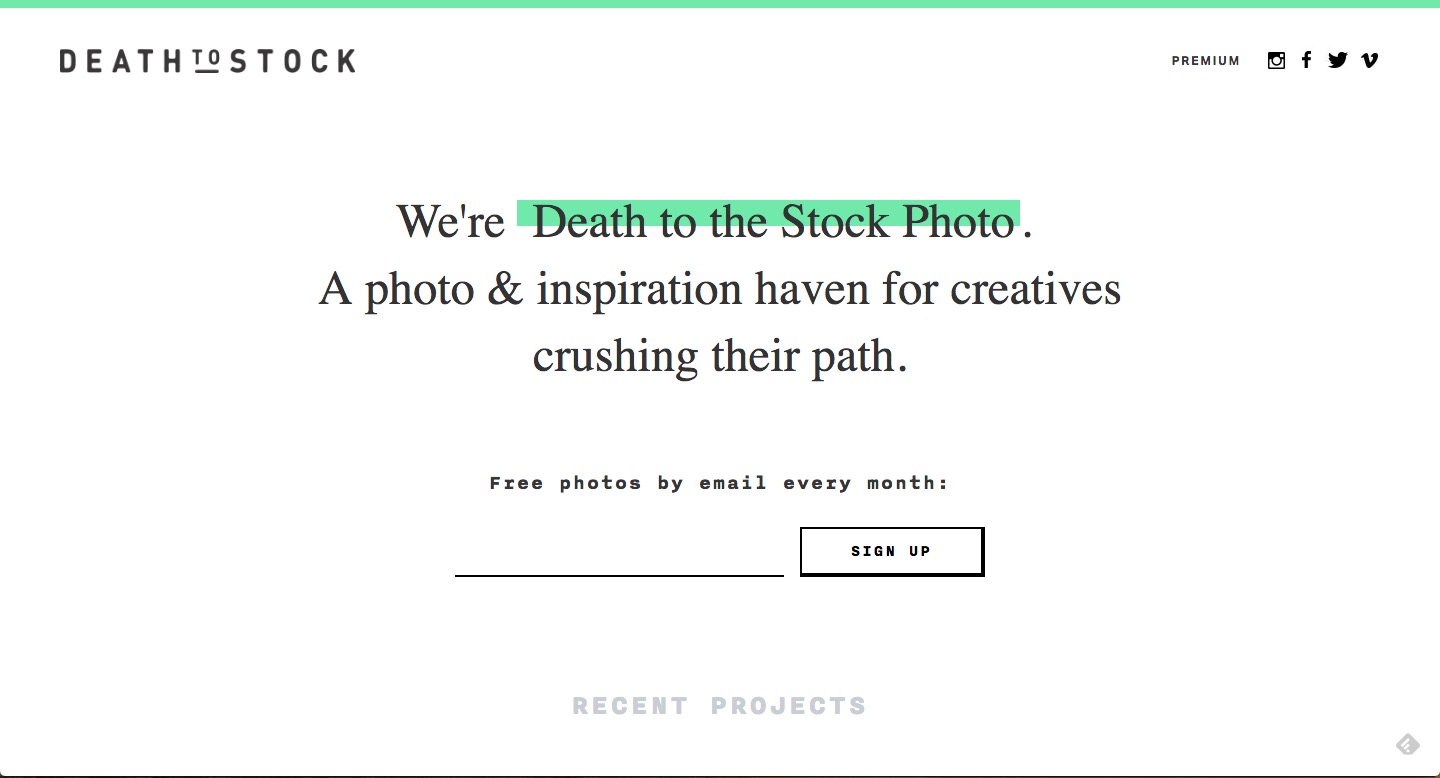Click the Free photos by email label
This screenshot has width=1440, height=778.
point(719,483)
